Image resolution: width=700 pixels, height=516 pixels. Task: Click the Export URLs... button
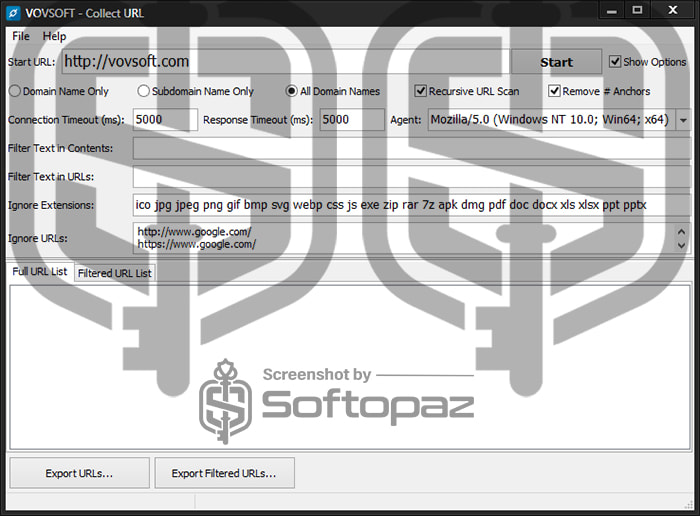tap(79, 473)
